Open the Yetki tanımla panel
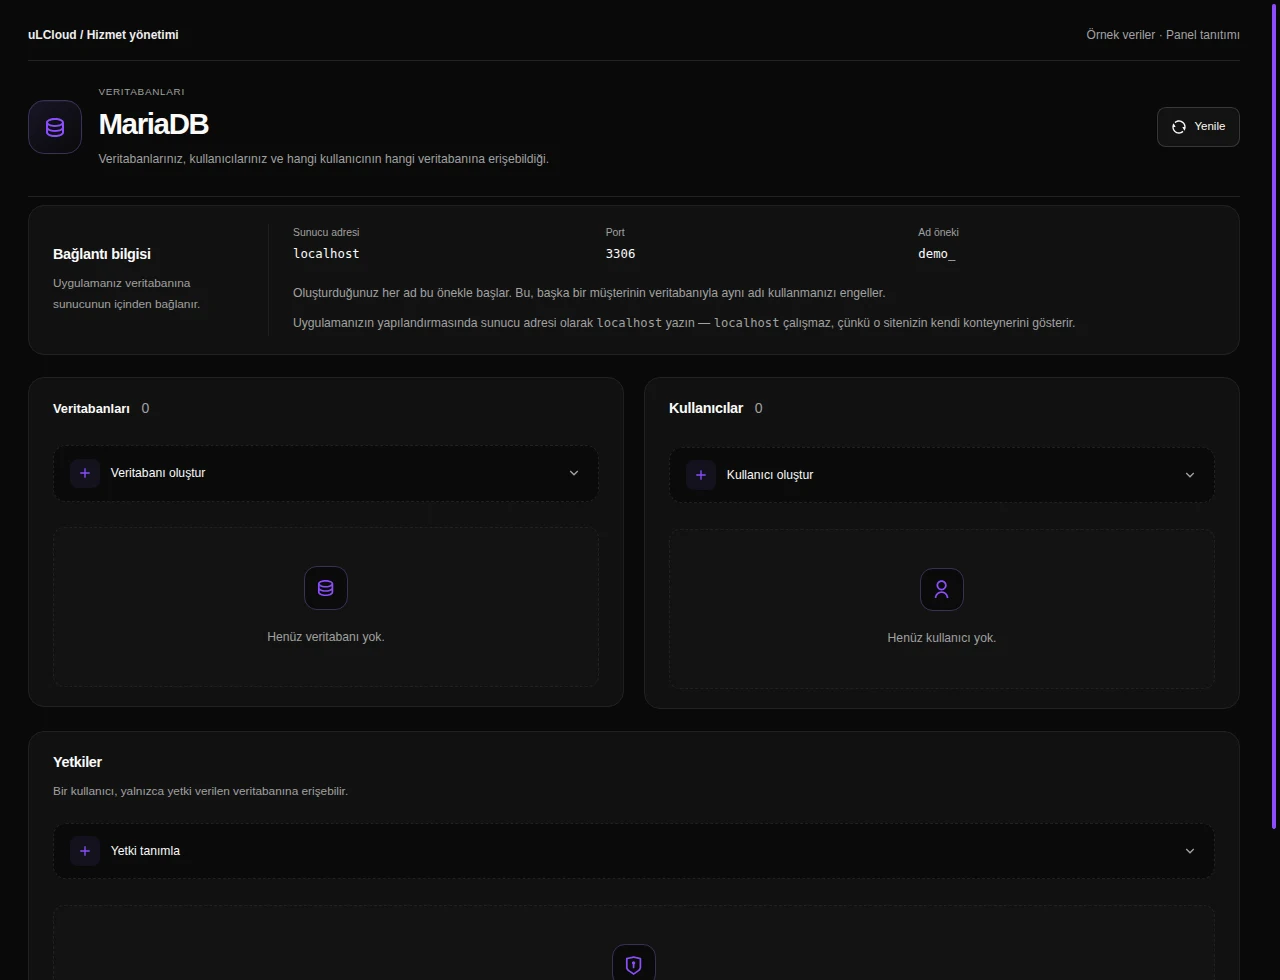Screen dimensions: 1280x980 [x=634, y=851]
